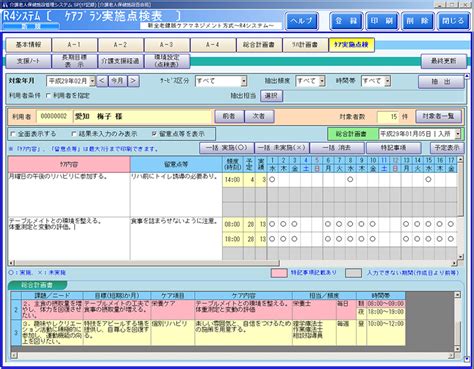Viewport: 474px width, 369px height.
Task: Toggle 全面表示する checkbox
Action: [x=13, y=134]
